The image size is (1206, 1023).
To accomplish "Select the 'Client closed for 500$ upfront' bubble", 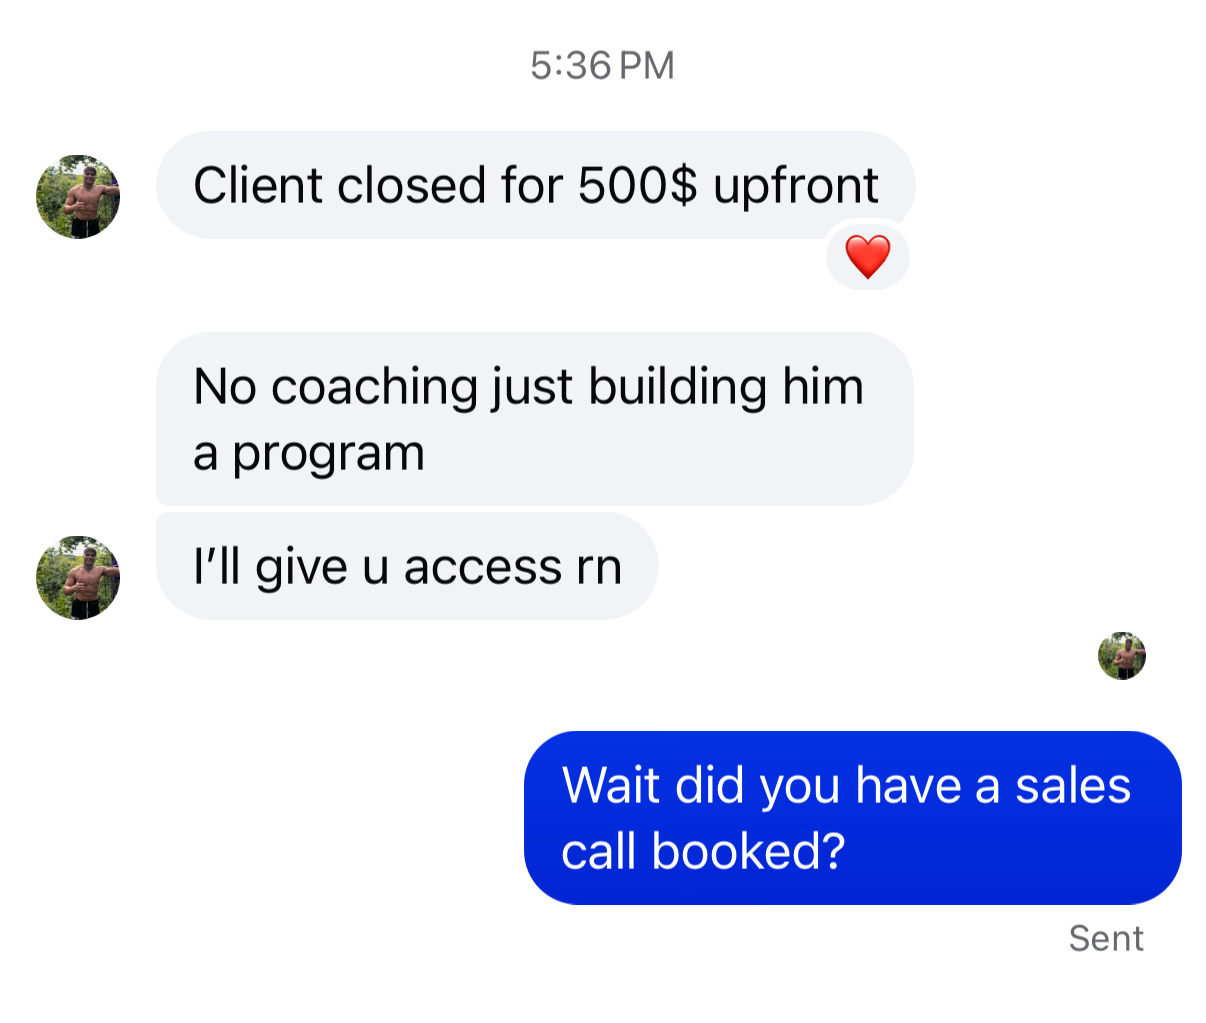I will (535, 185).
